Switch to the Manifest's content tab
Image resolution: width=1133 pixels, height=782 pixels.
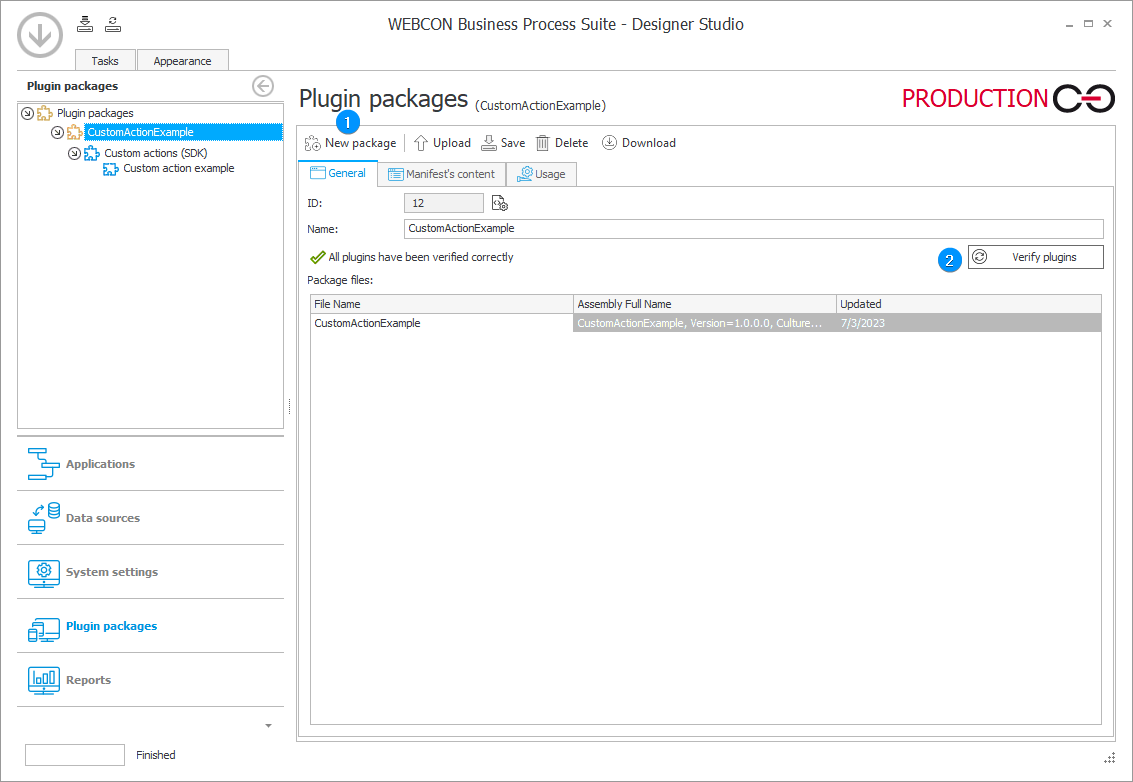(441, 174)
